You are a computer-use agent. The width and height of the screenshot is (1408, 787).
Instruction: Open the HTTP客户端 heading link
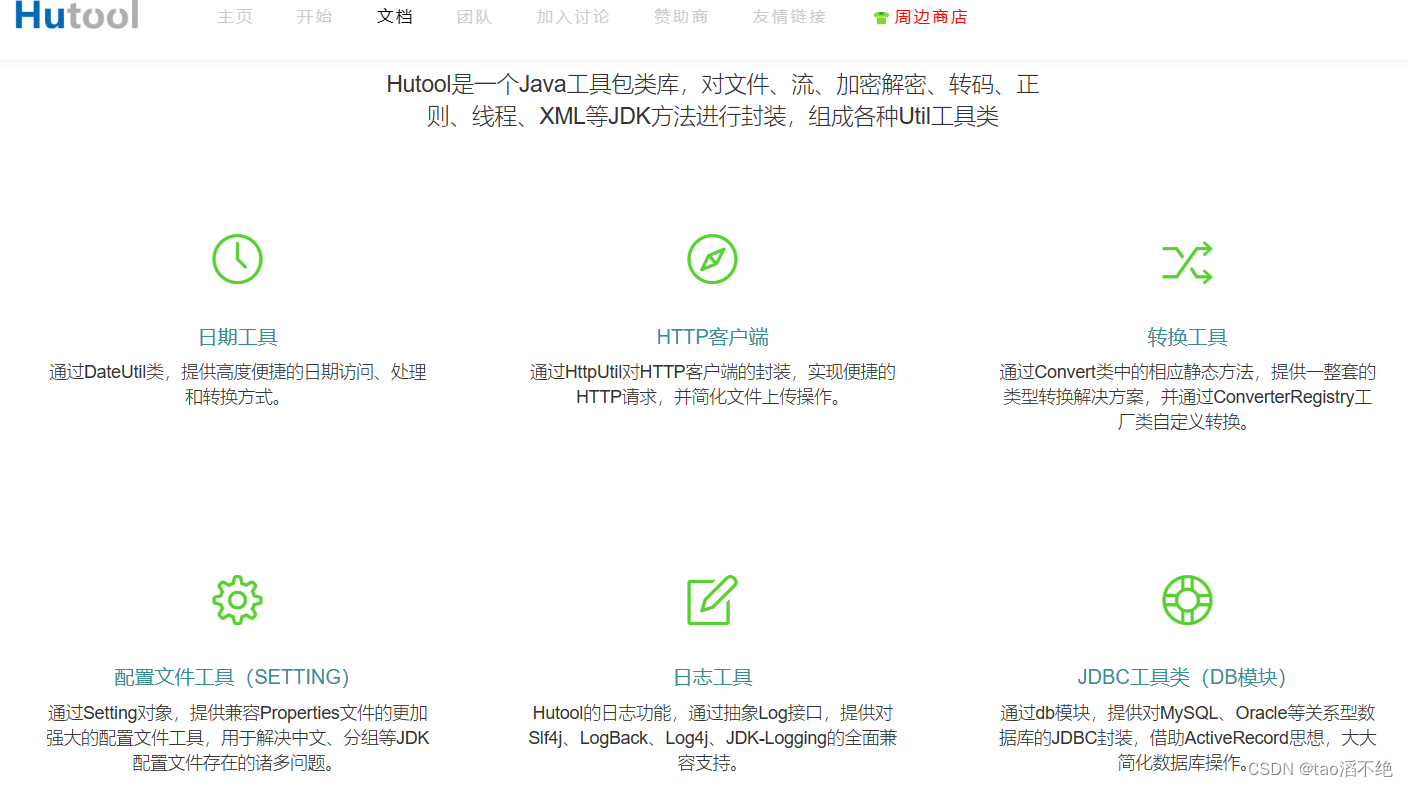(713, 337)
